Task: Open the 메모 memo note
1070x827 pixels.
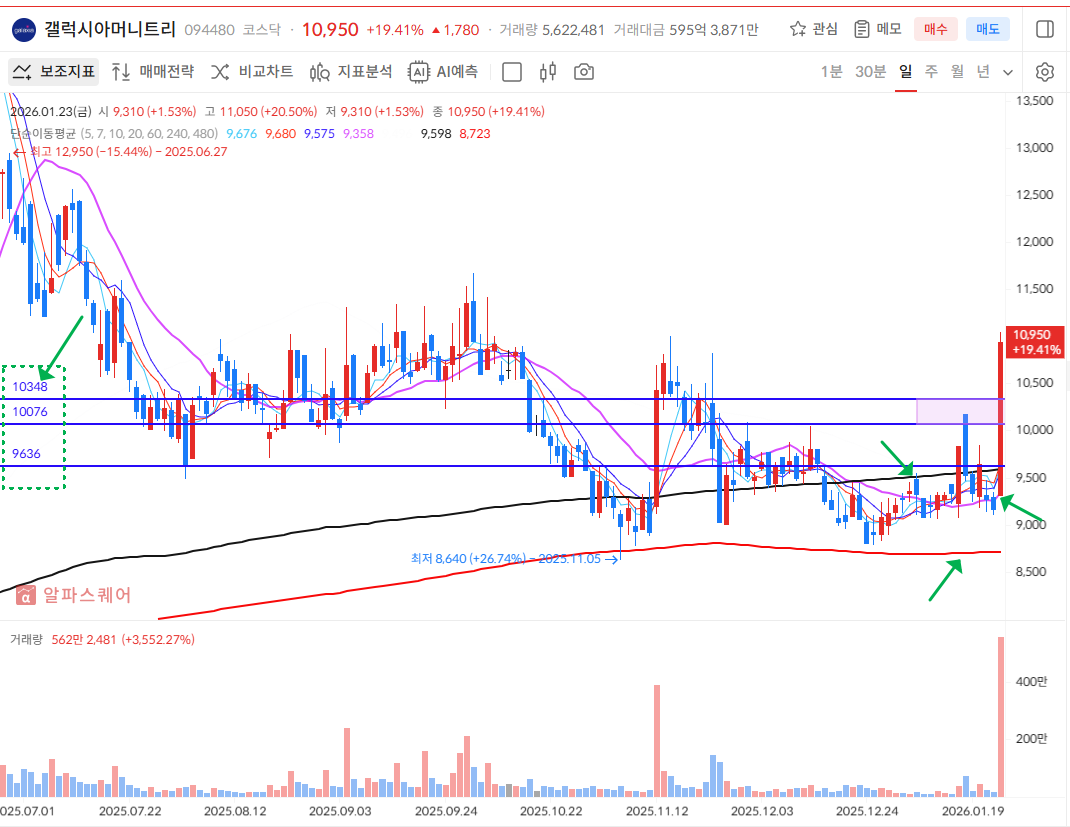Action: tap(877, 29)
